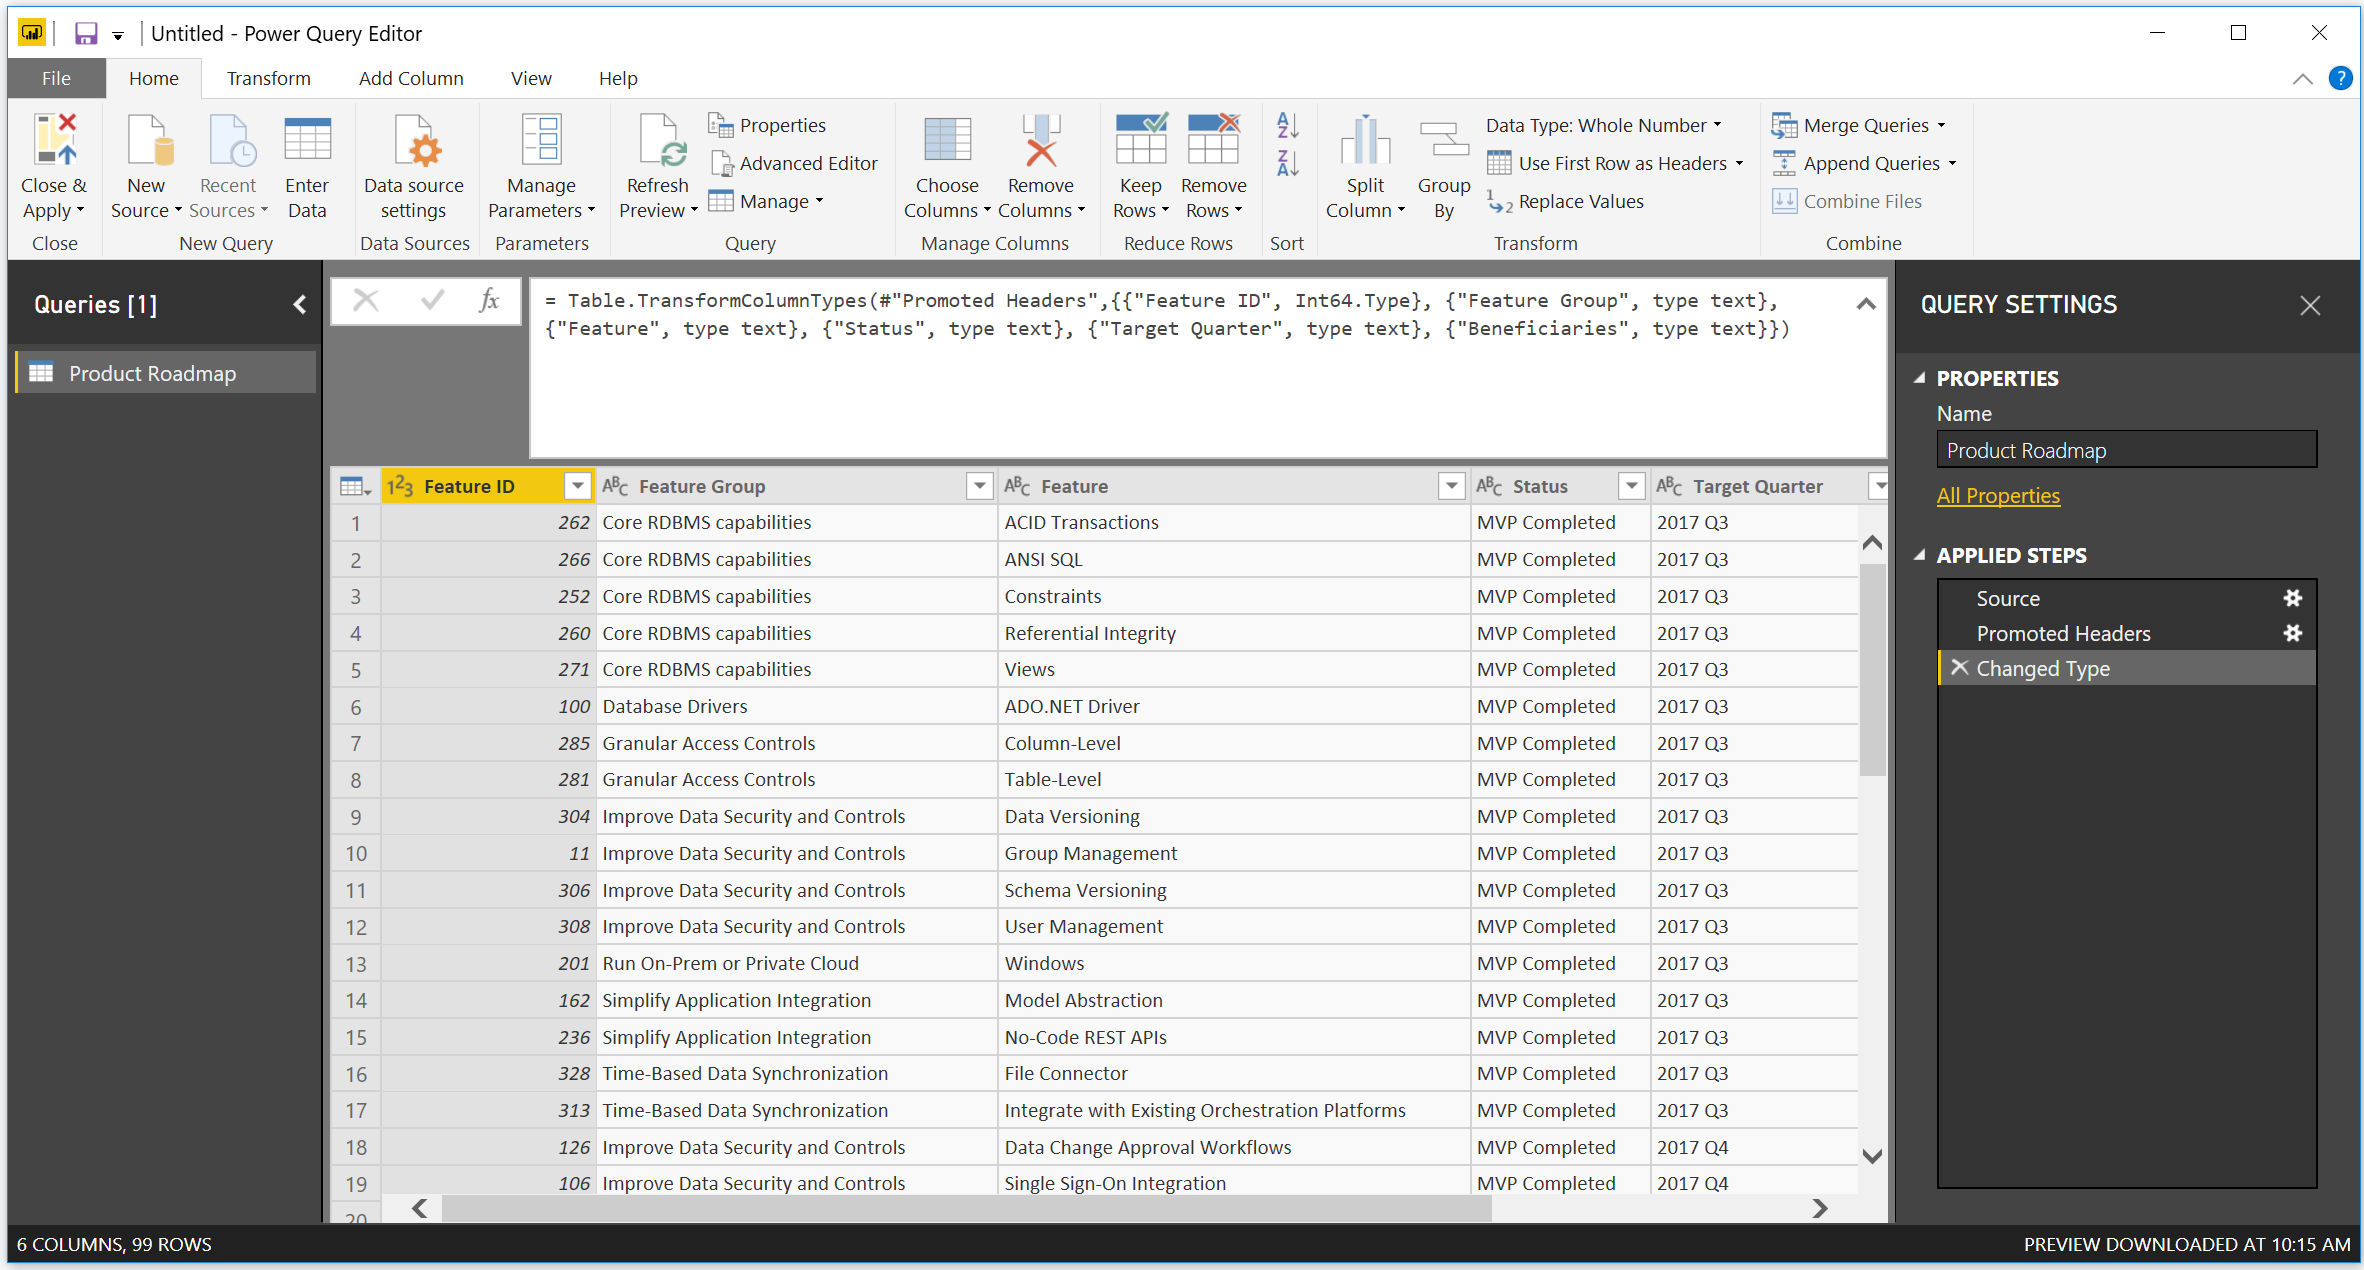The image size is (2364, 1270).
Task: Open All Properties link
Action: 1998,495
